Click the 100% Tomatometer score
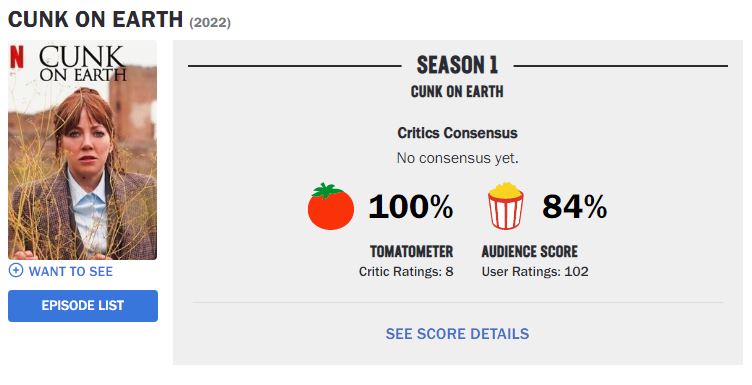 coord(411,207)
